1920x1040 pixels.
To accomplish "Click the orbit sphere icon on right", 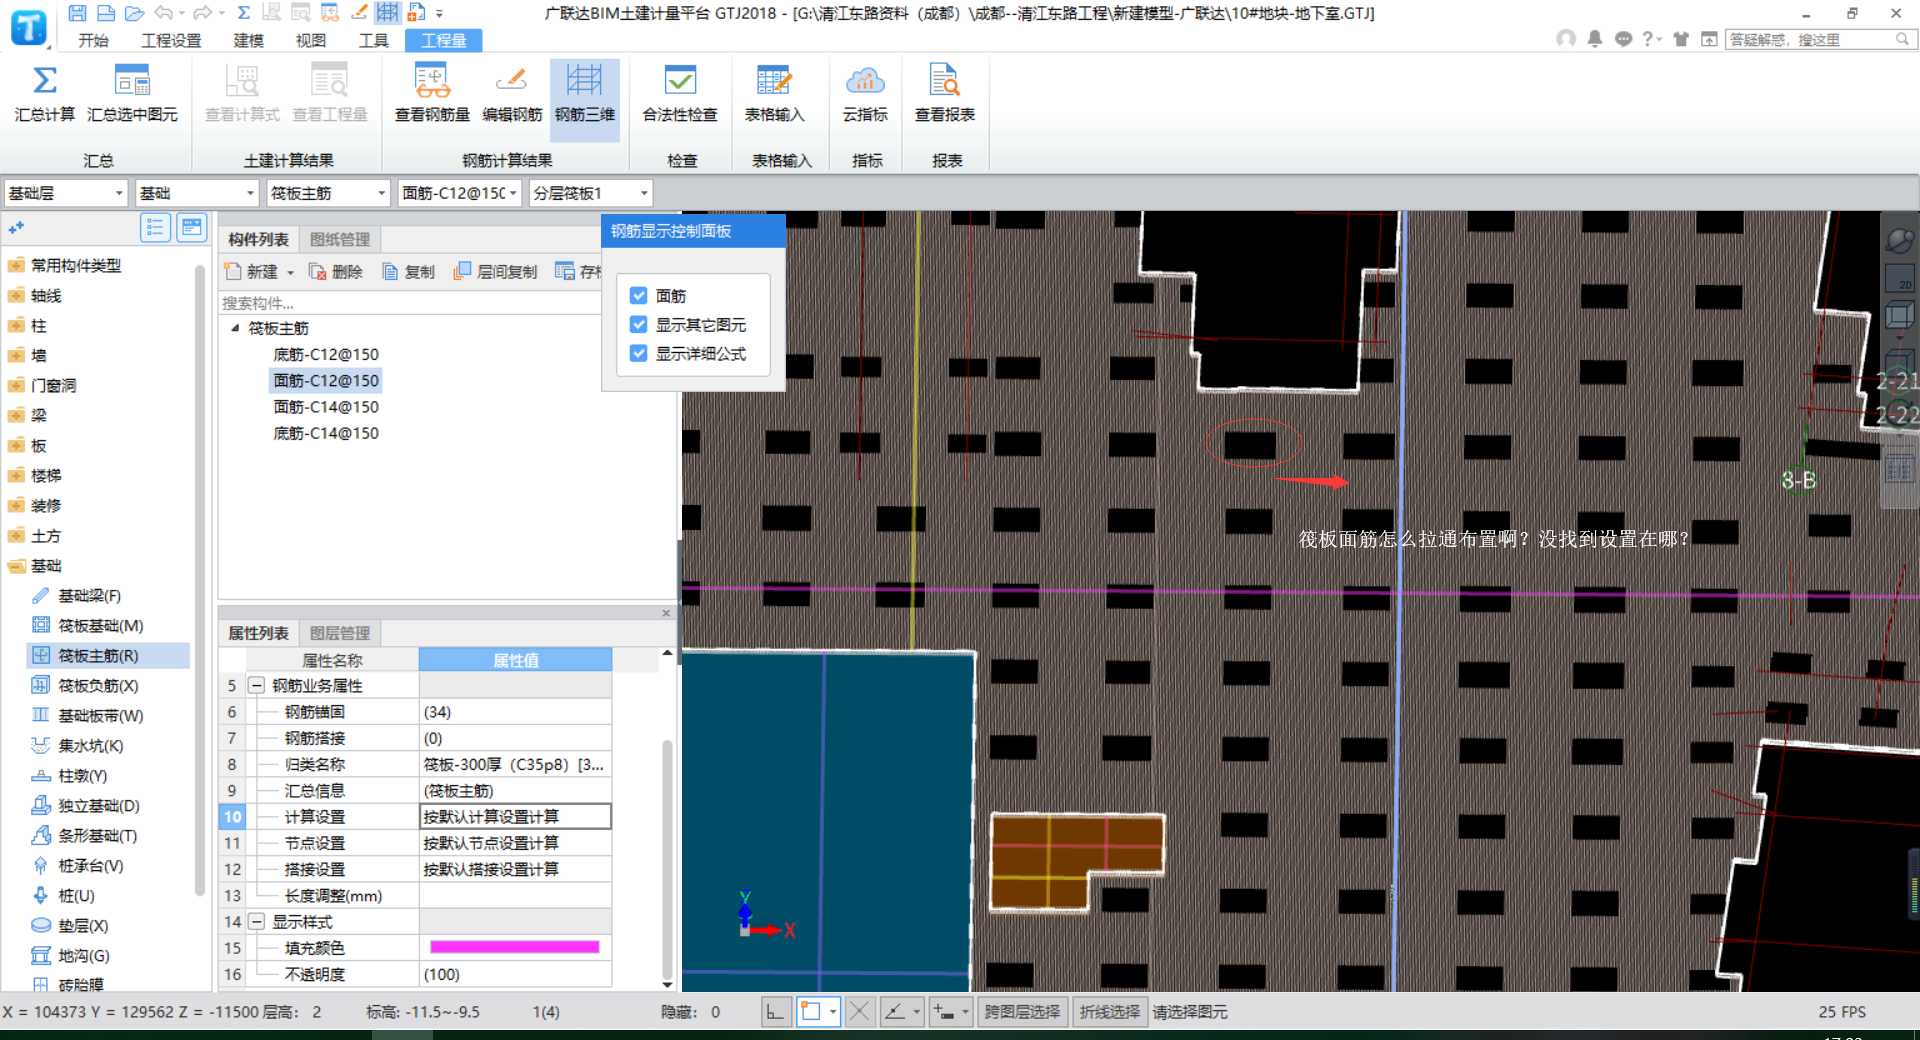I will (1898, 241).
